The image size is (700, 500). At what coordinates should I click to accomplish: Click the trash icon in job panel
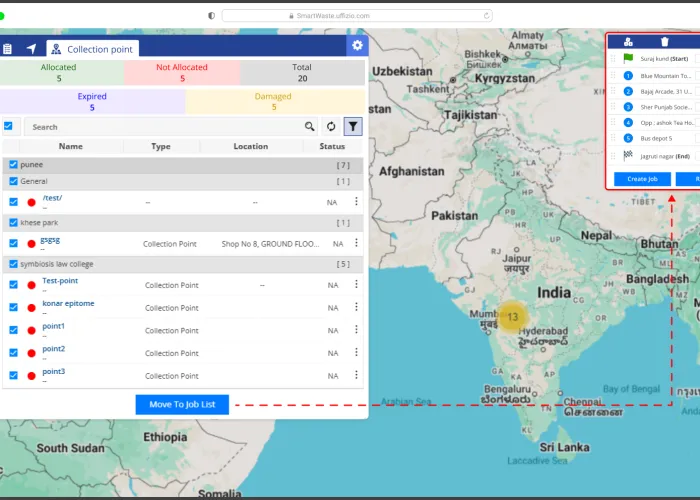[665, 42]
